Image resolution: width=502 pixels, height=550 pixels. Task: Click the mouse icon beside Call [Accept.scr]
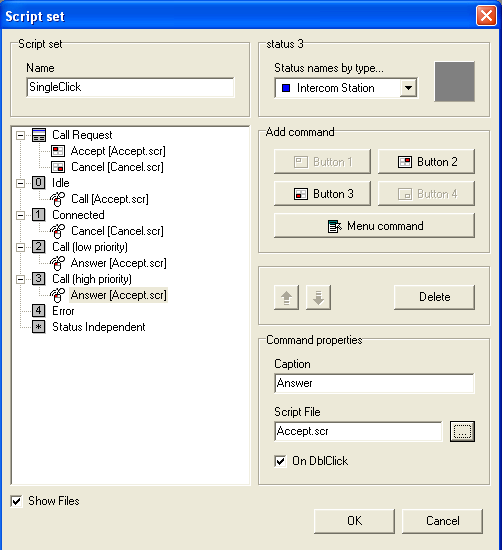click(x=58, y=199)
